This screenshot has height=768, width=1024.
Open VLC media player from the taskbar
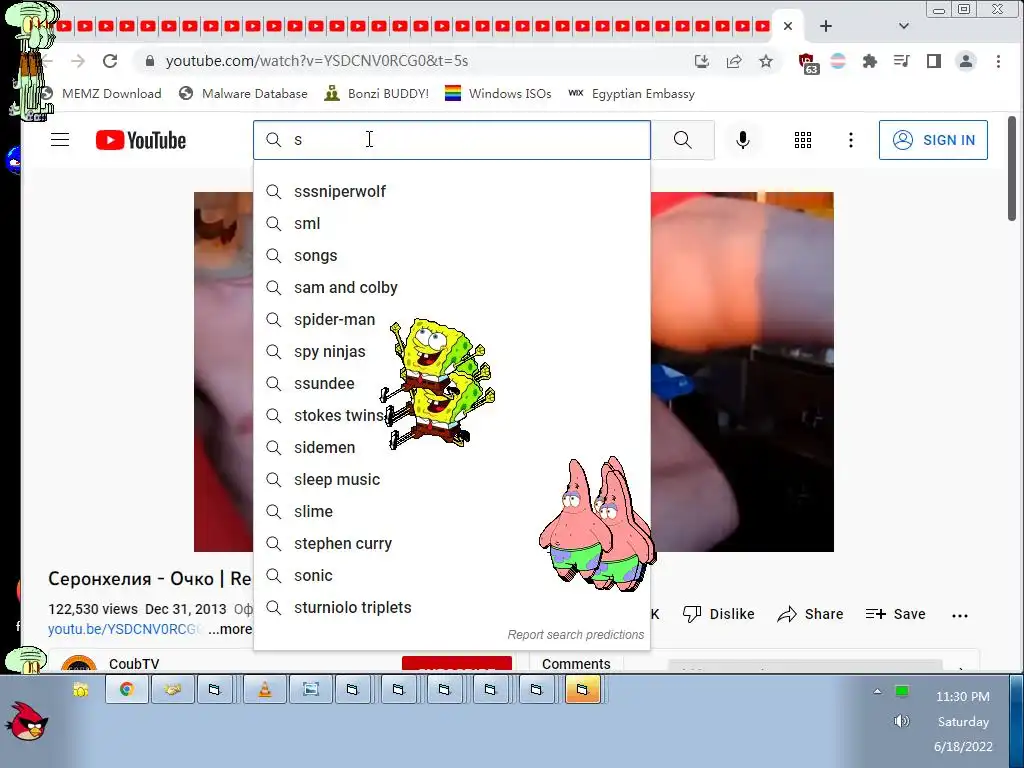[264, 689]
